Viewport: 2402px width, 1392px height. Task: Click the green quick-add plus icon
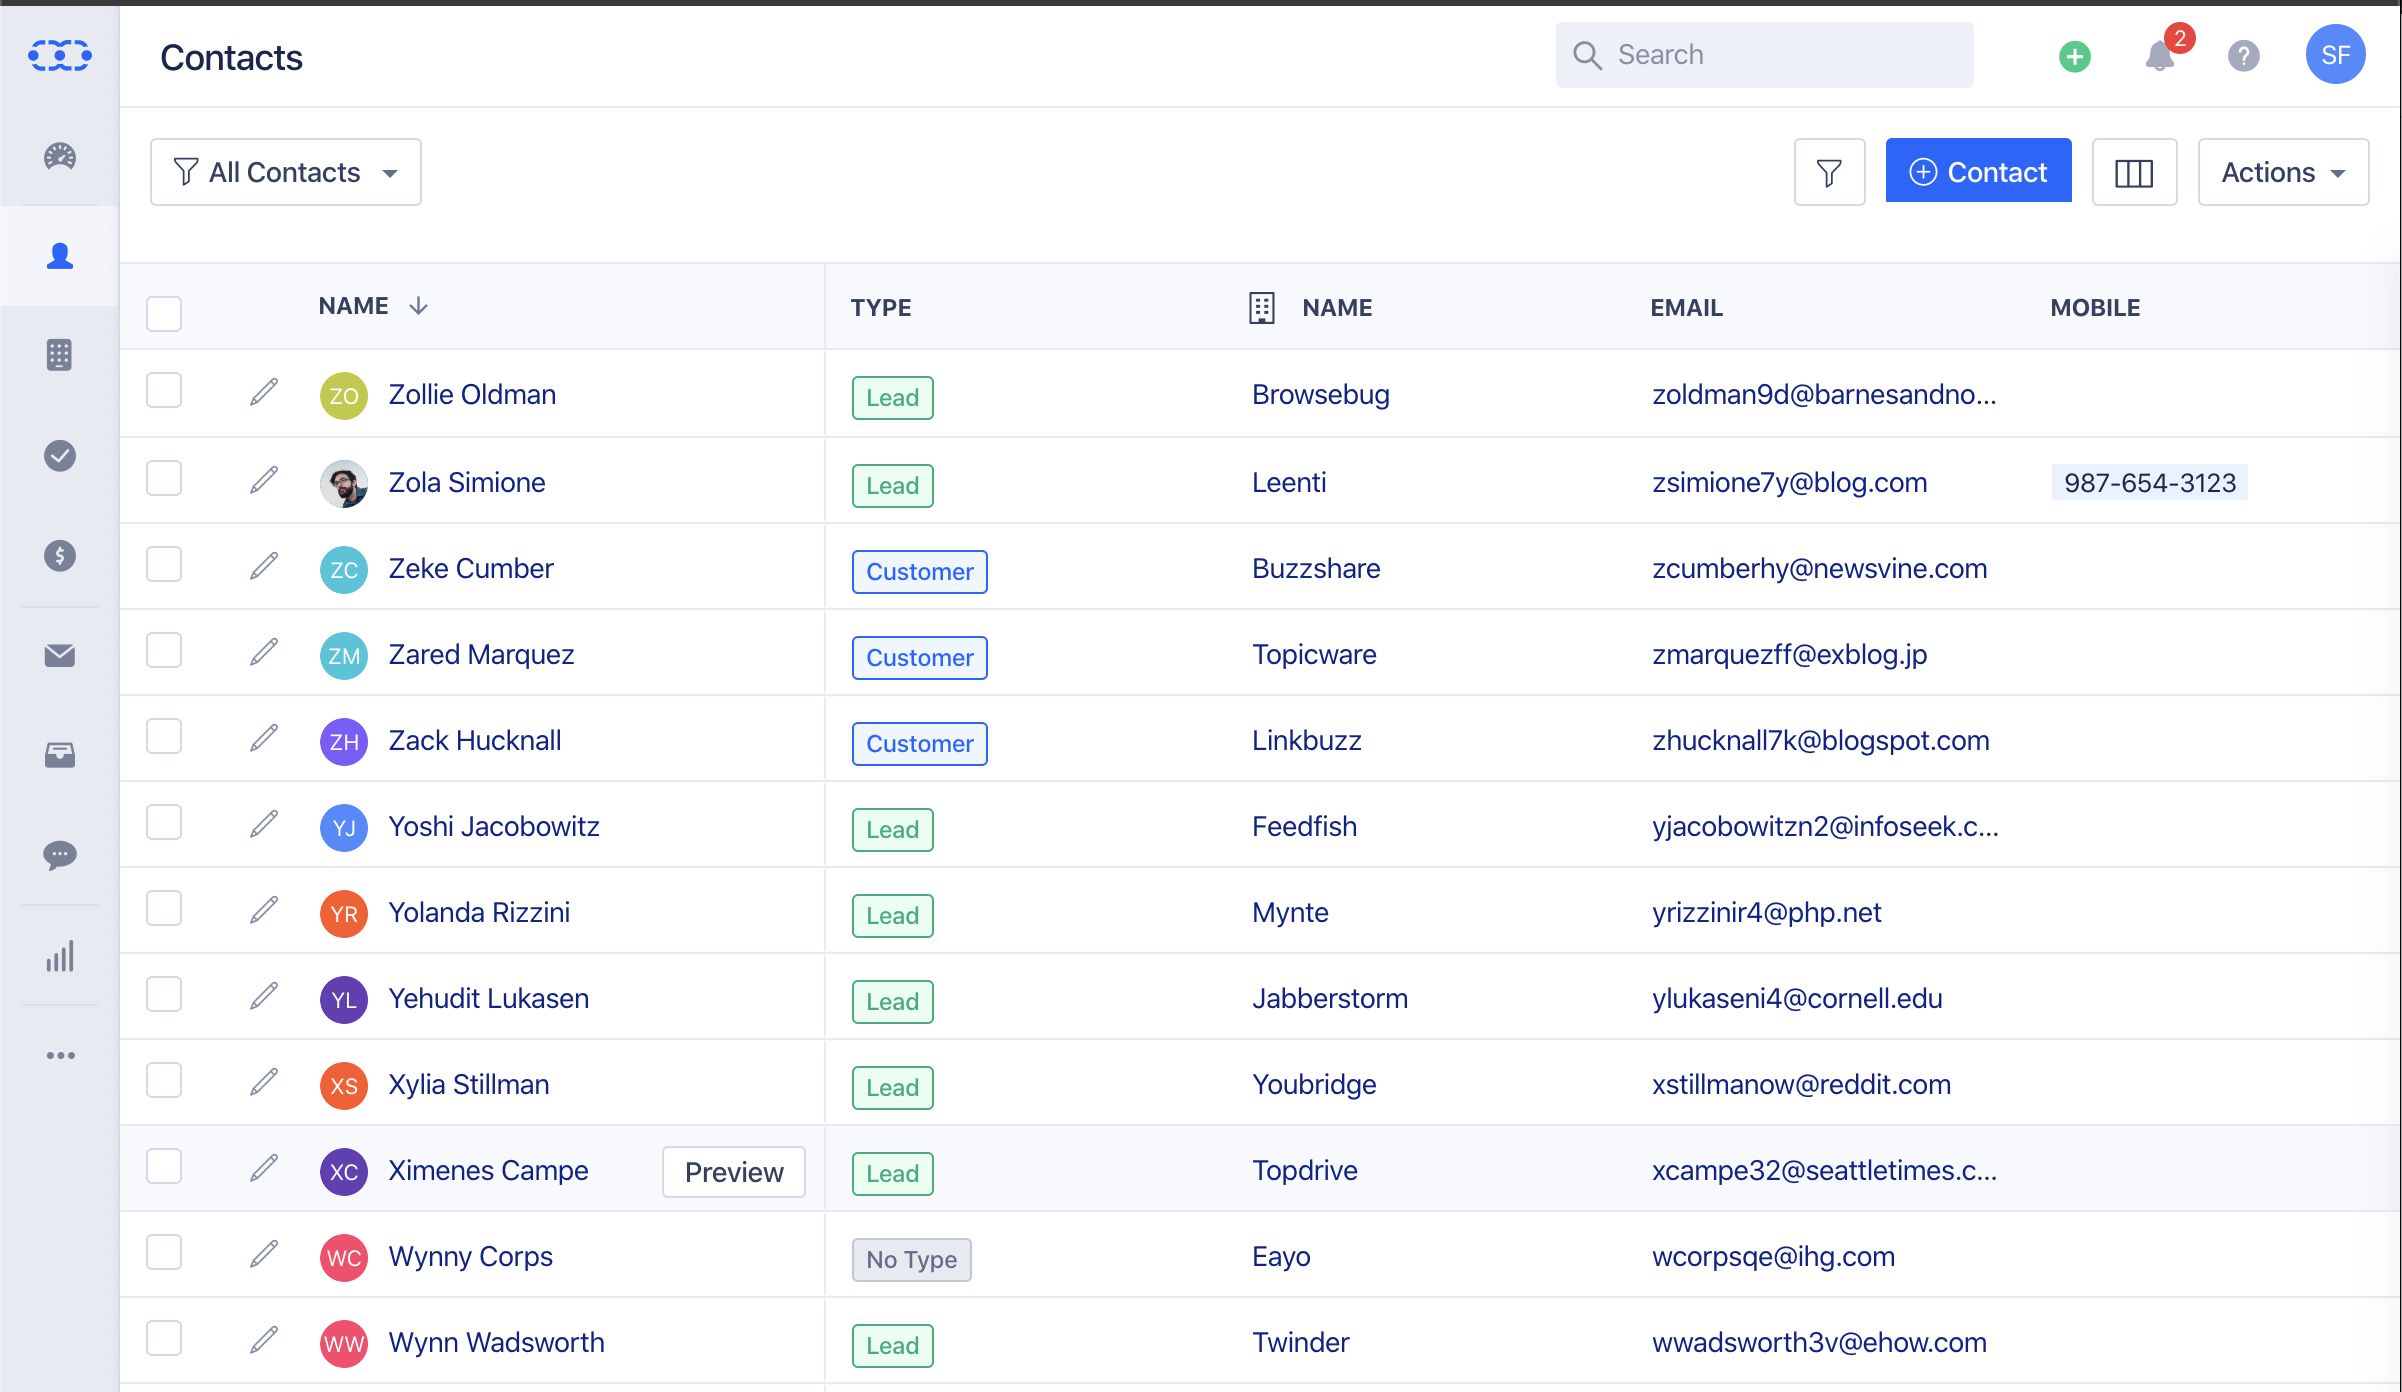[x=2074, y=57]
